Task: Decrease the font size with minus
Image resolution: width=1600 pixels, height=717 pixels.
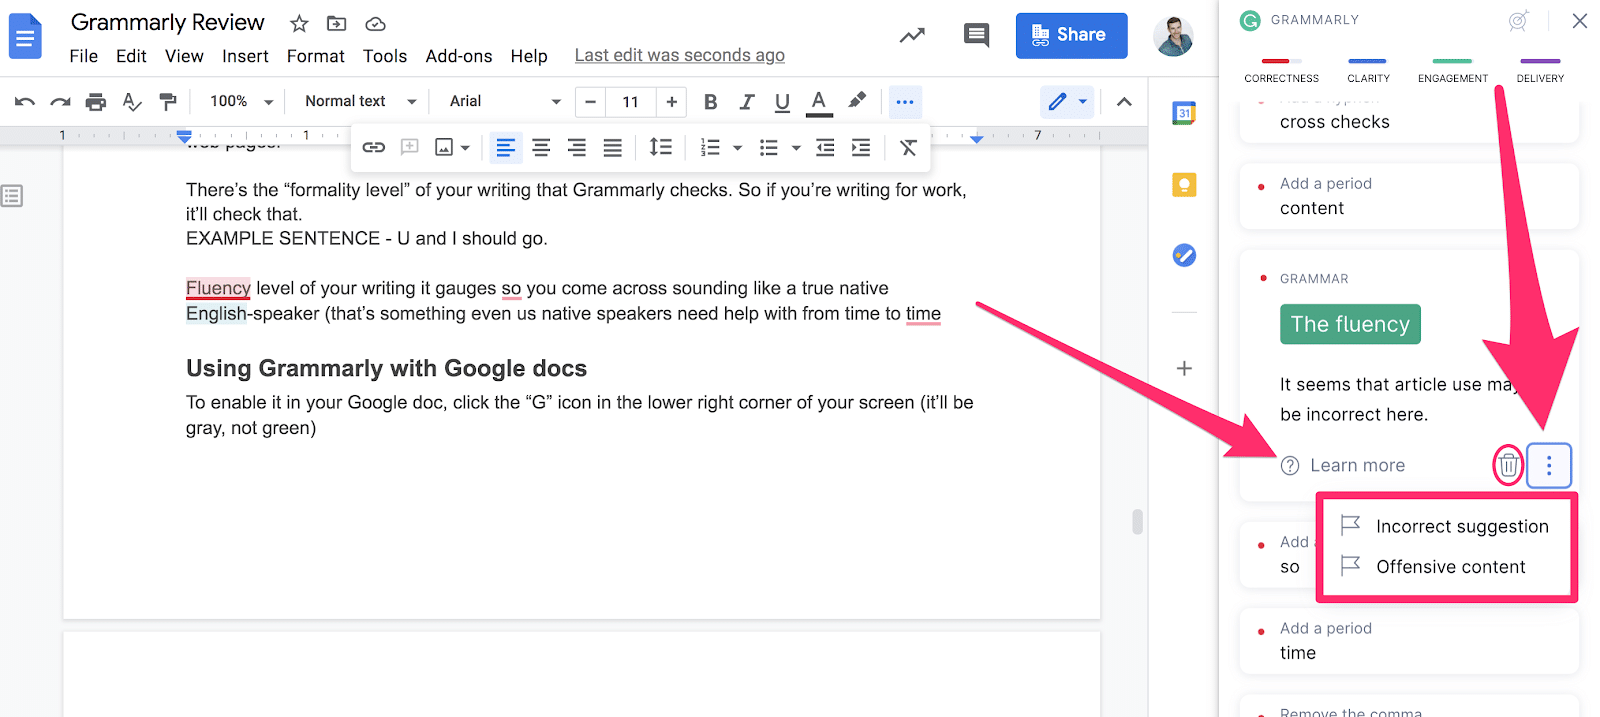Action: (x=591, y=101)
